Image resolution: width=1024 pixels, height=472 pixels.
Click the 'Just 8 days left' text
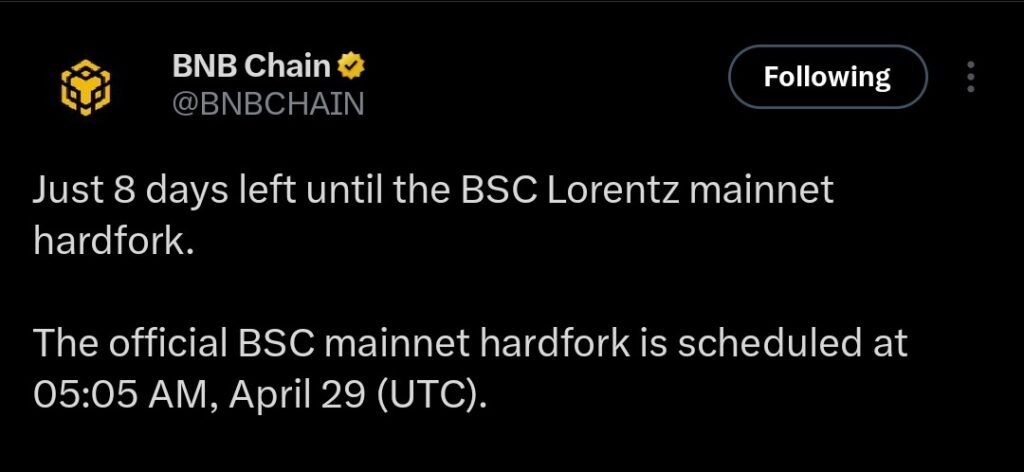coord(146,190)
